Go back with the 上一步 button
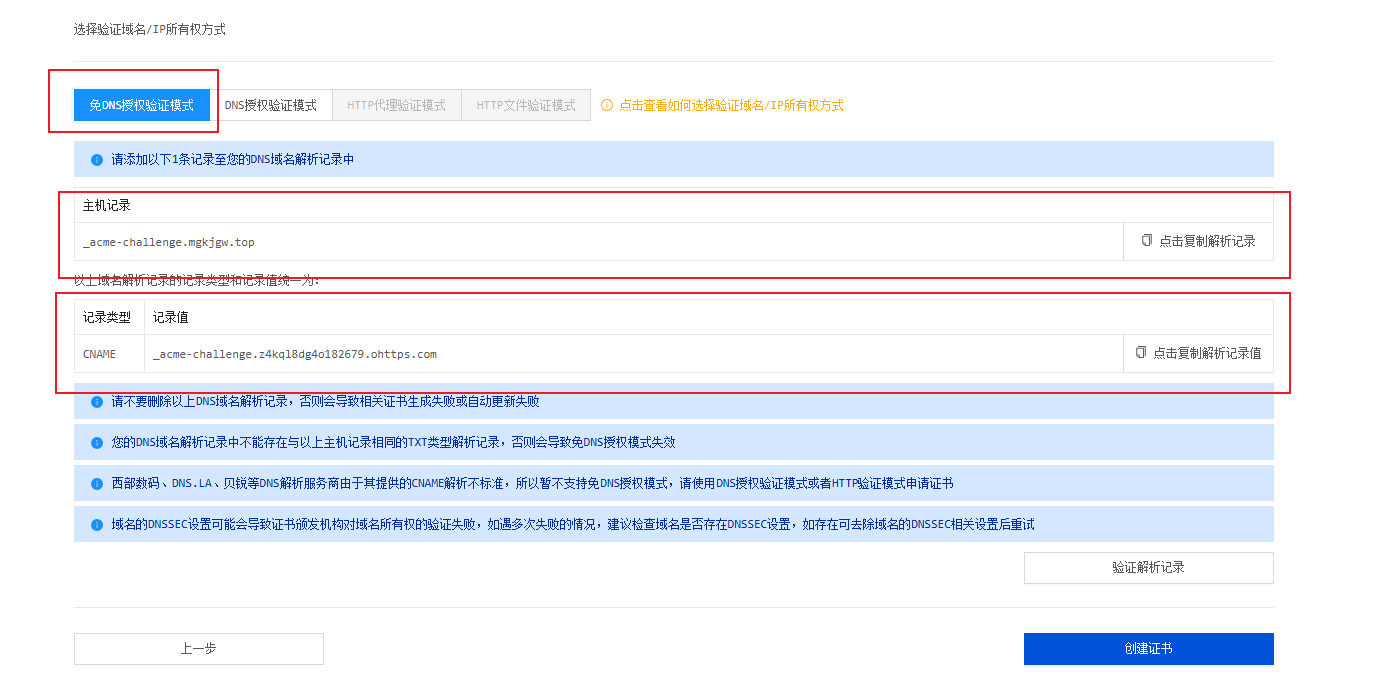Image resolution: width=1374 pixels, height=697 pixels. point(198,649)
